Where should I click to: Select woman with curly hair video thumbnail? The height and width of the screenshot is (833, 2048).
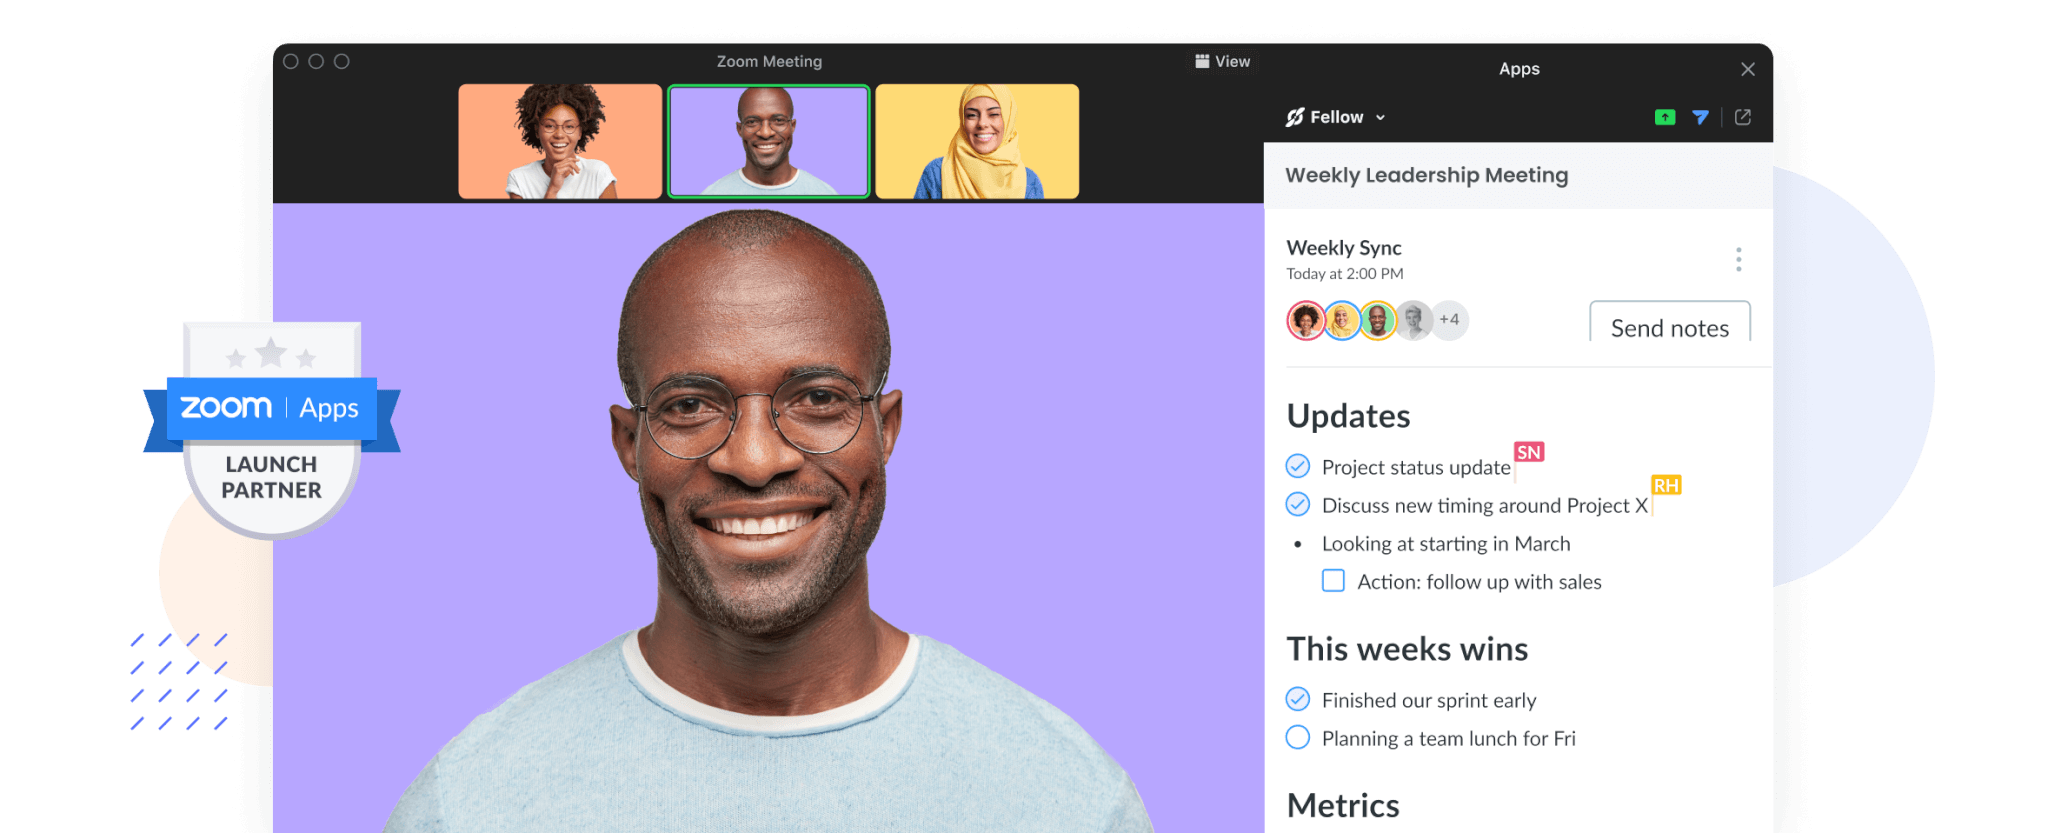point(560,141)
